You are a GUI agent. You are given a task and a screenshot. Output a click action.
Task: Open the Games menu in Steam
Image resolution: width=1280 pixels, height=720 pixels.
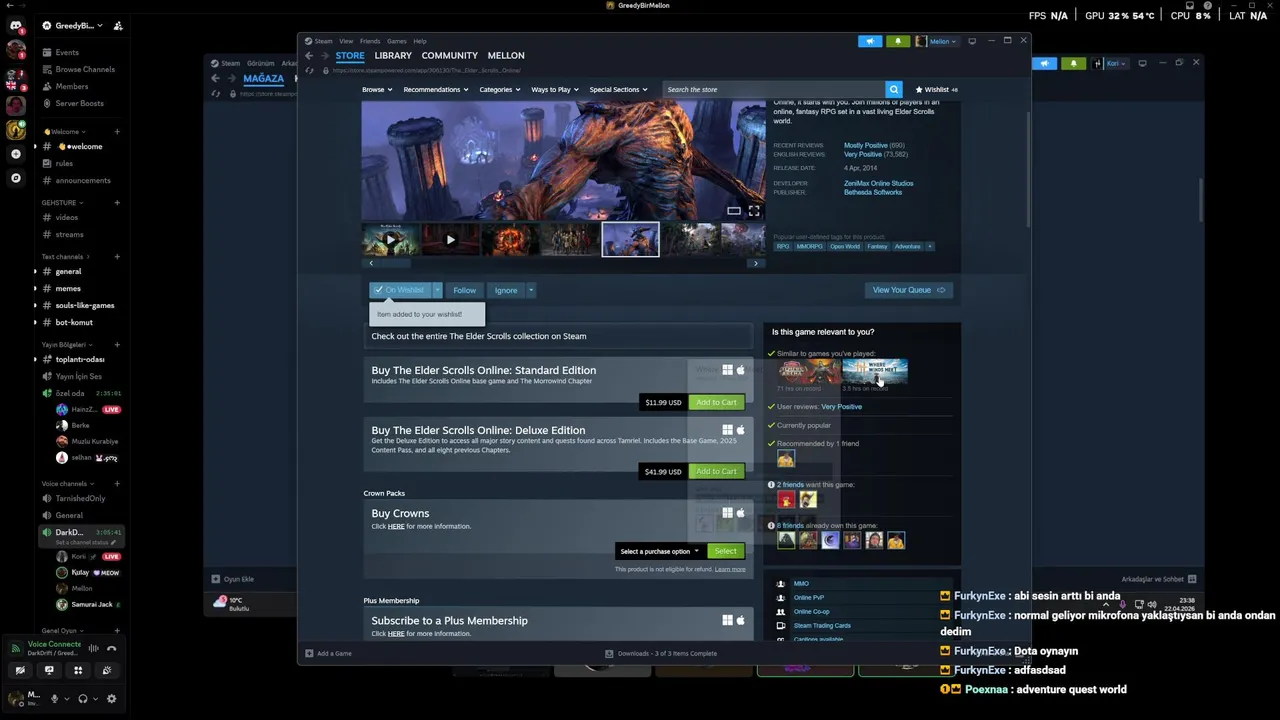click(397, 41)
